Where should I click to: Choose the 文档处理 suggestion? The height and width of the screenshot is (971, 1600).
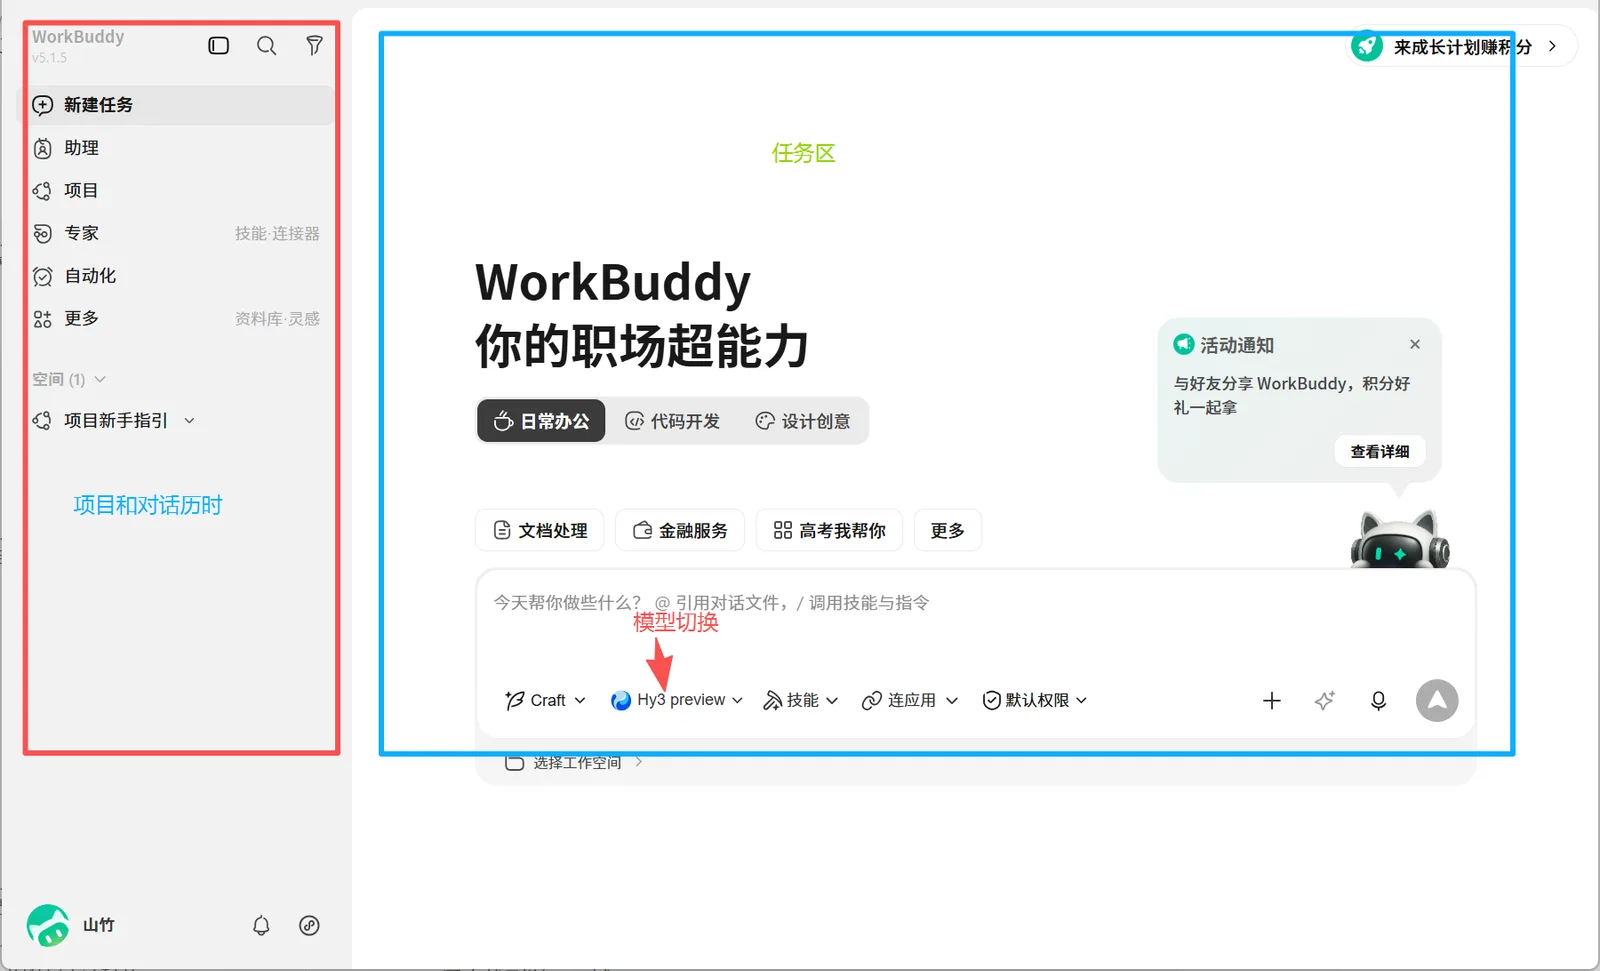pyautogui.click(x=540, y=530)
